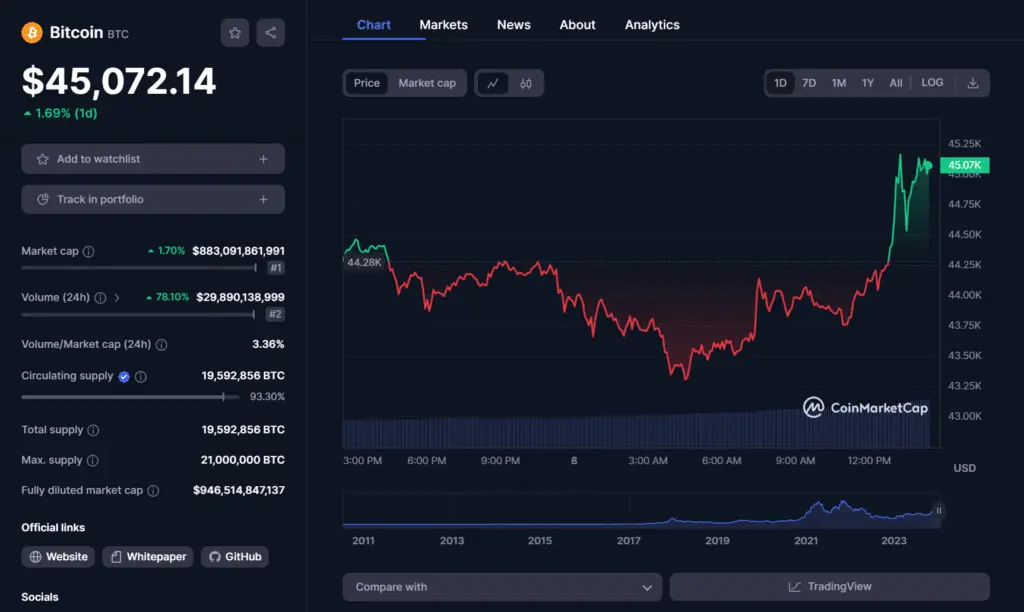Click the Whitepaper button
Viewport: 1024px width, 612px height.
click(147, 556)
